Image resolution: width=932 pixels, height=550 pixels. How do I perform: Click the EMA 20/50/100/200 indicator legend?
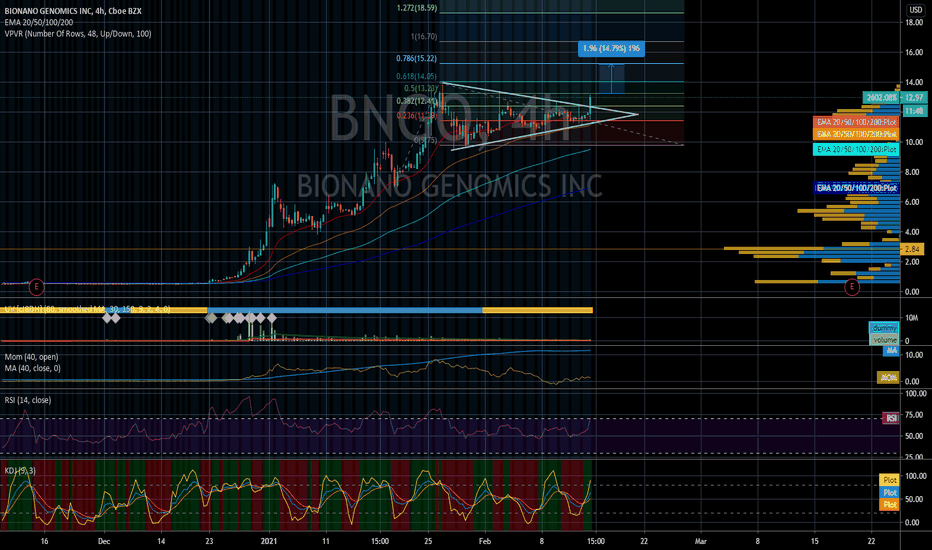[39, 22]
